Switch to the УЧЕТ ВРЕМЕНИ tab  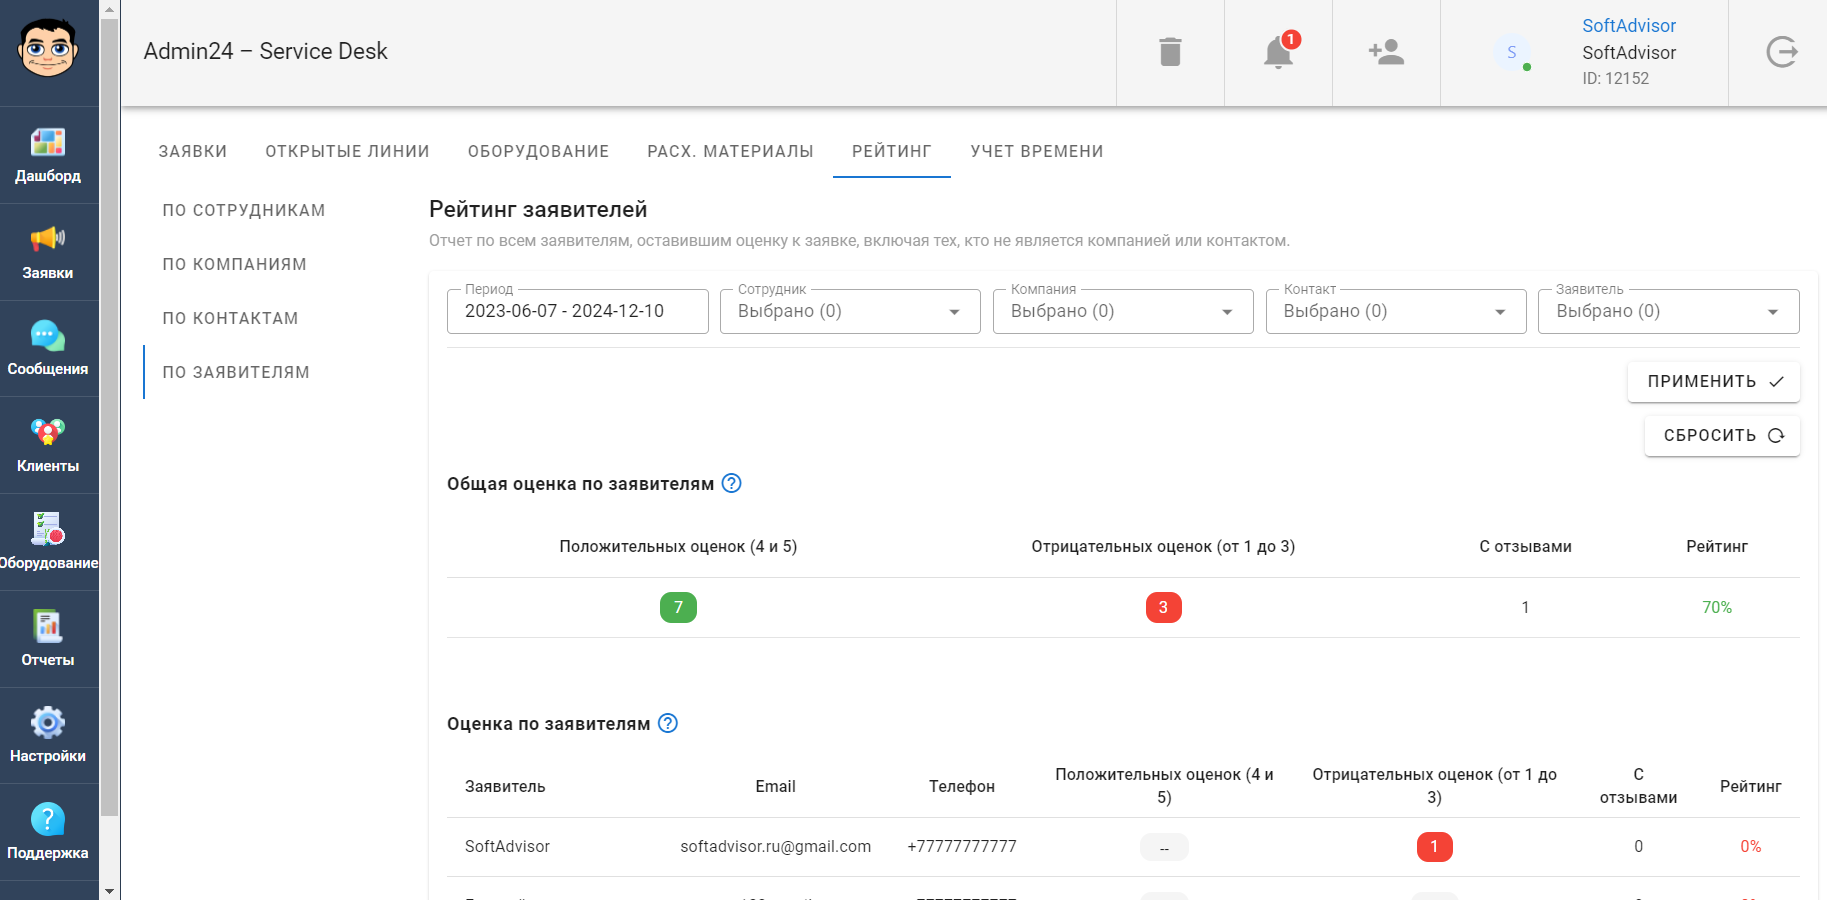click(x=1037, y=152)
